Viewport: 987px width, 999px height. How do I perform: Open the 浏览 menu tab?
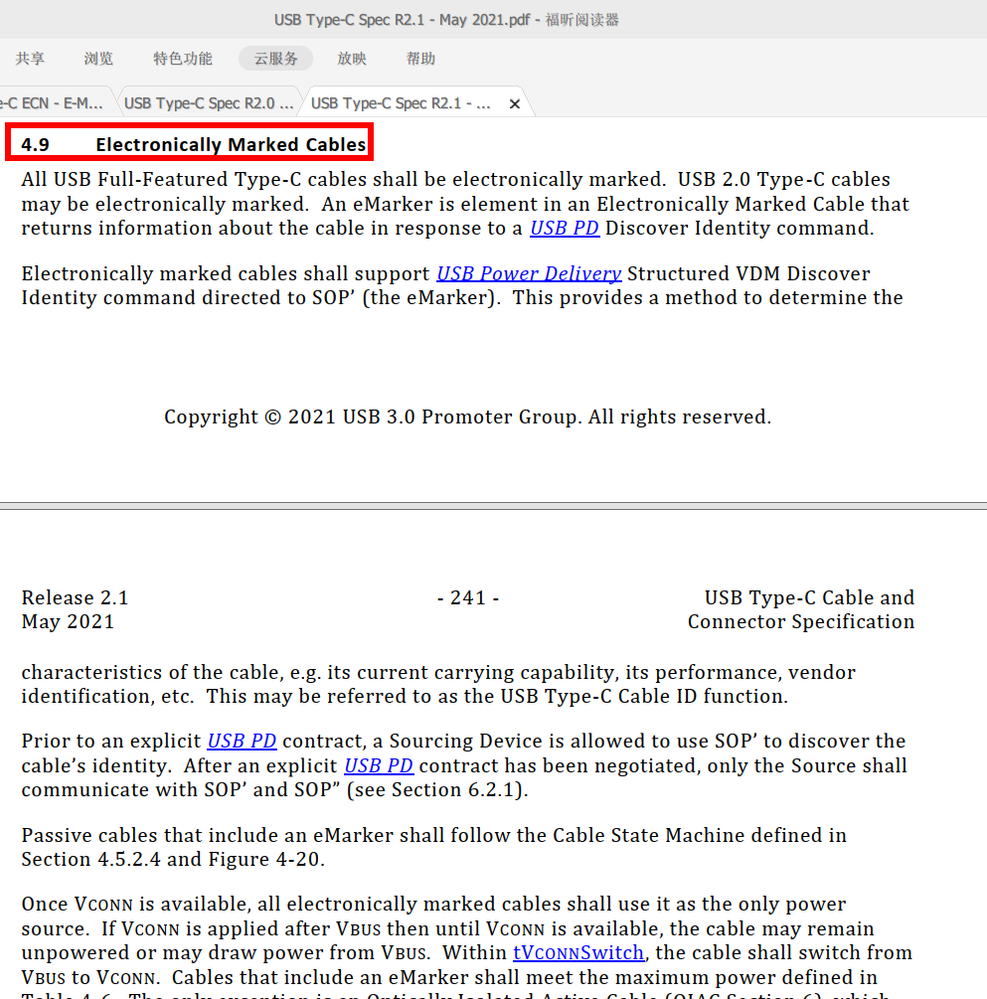99,59
